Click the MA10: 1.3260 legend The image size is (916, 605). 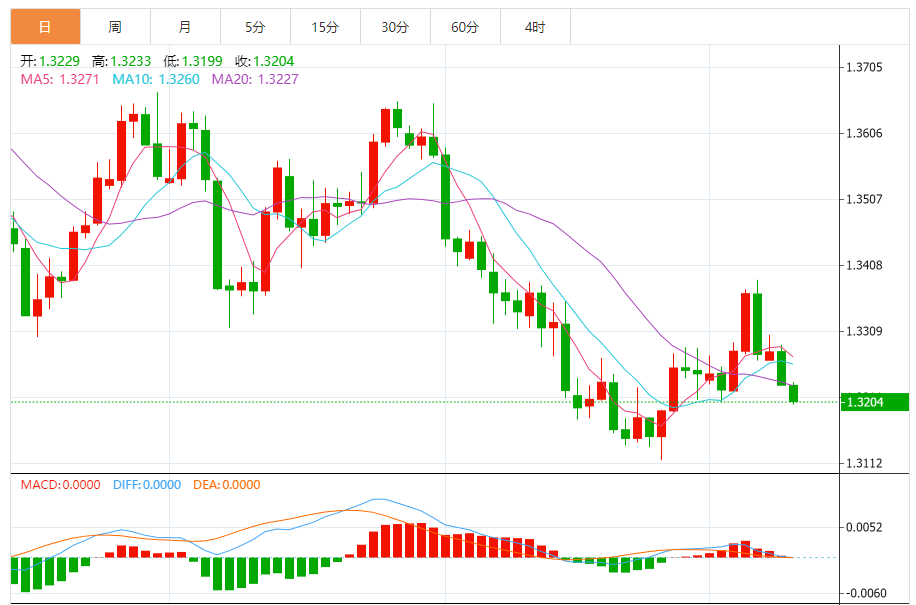(x=156, y=79)
